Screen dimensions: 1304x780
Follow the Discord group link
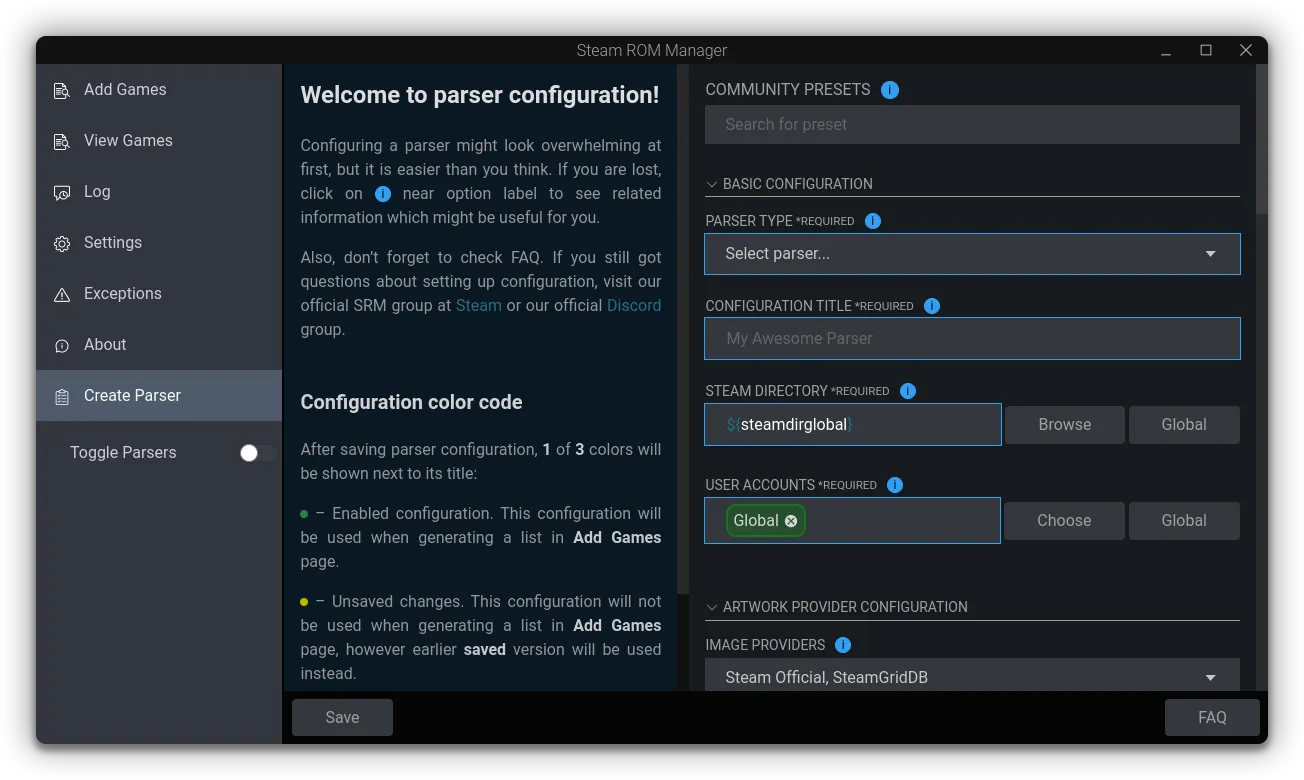pos(634,306)
